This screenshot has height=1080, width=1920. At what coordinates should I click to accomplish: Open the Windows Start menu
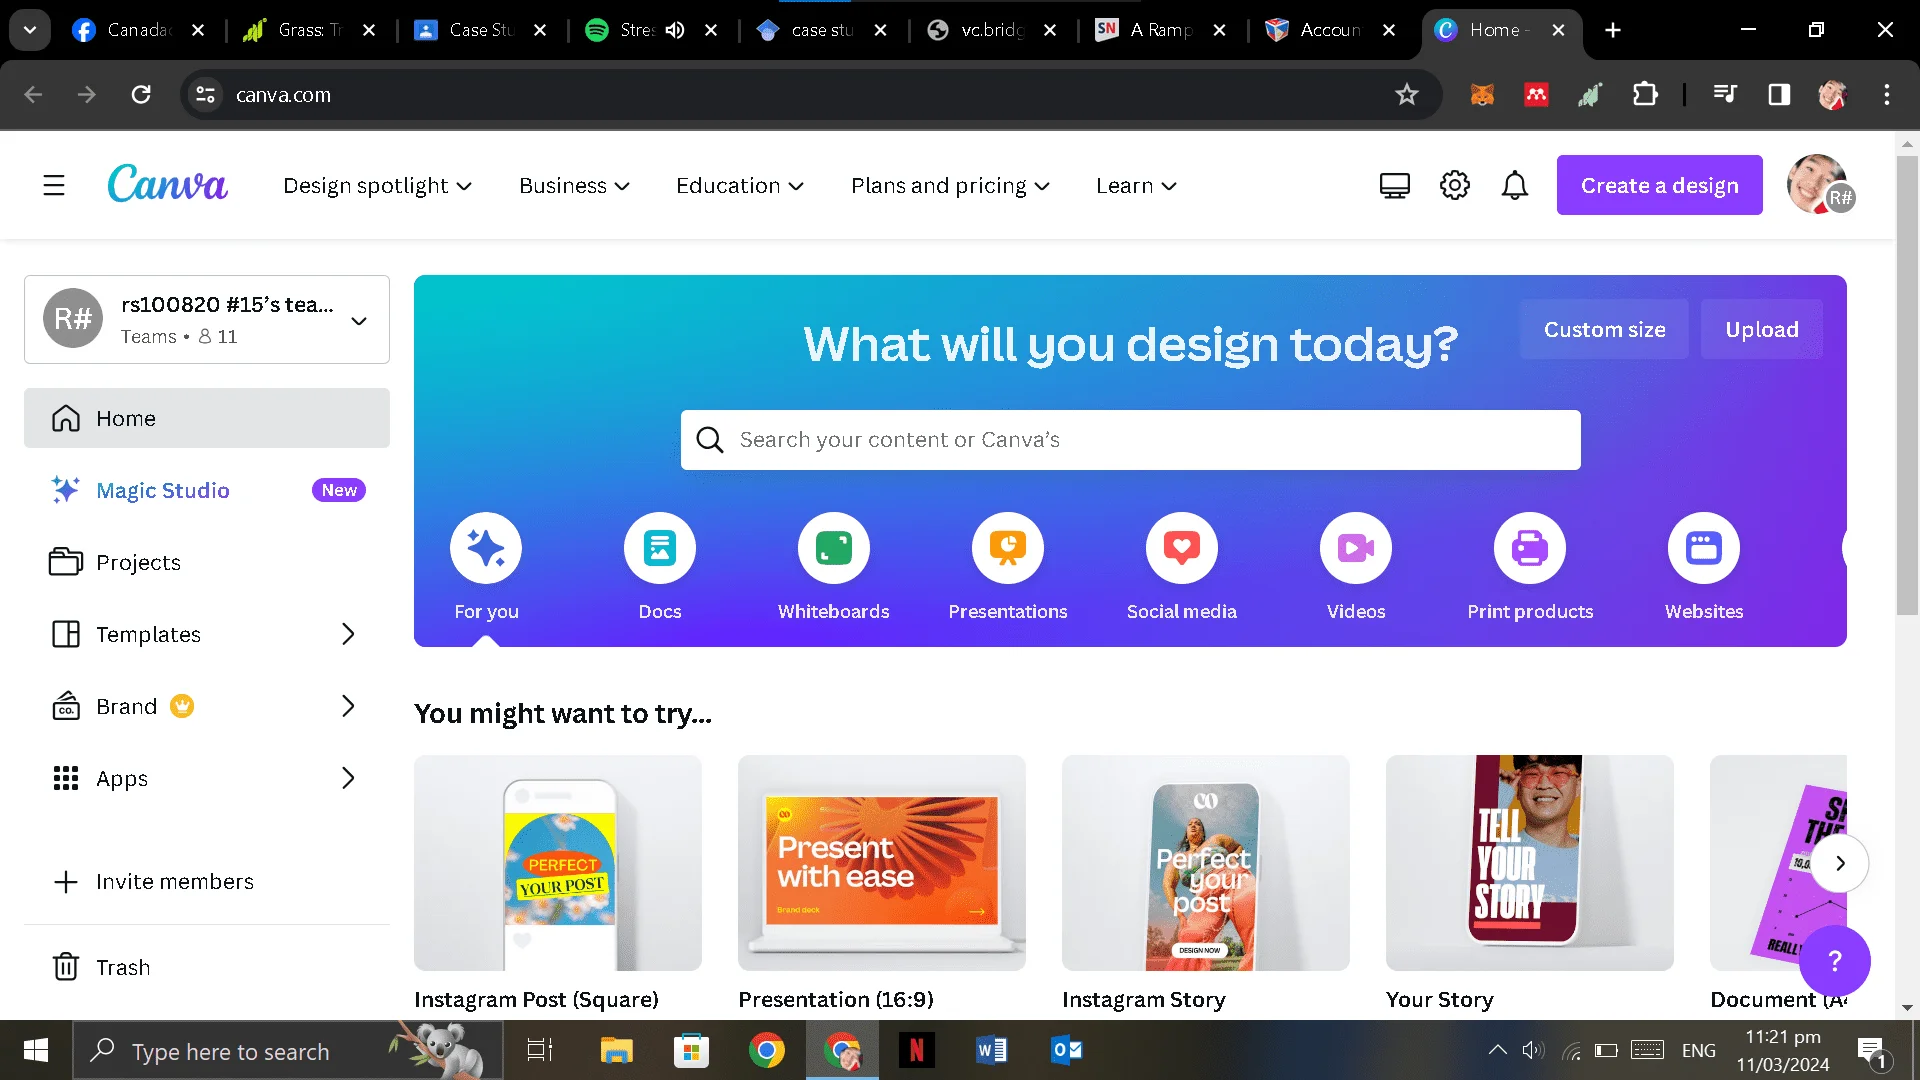click(36, 1050)
